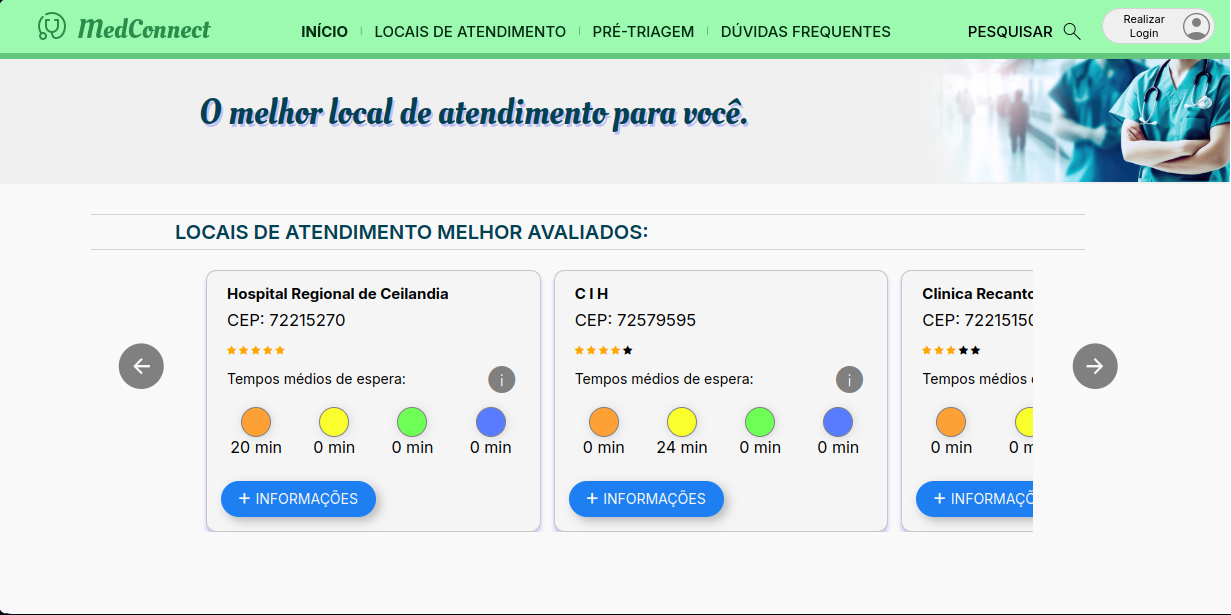Click the star rating of C I H card

pyautogui.click(x=604, y=350)
